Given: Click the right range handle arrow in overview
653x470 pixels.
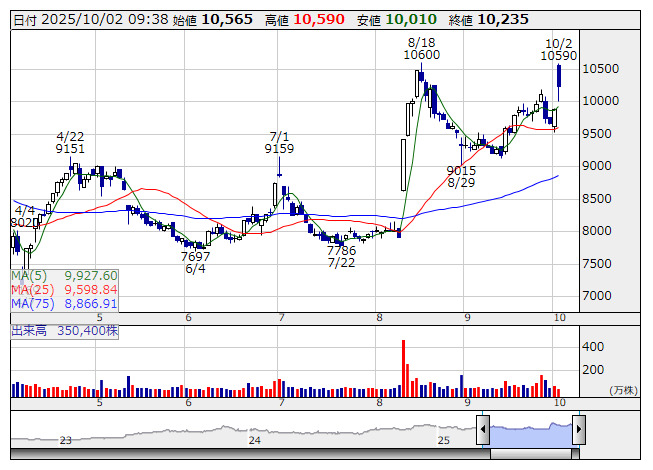Looking at the screenshot, I should (x=578, y=430).
